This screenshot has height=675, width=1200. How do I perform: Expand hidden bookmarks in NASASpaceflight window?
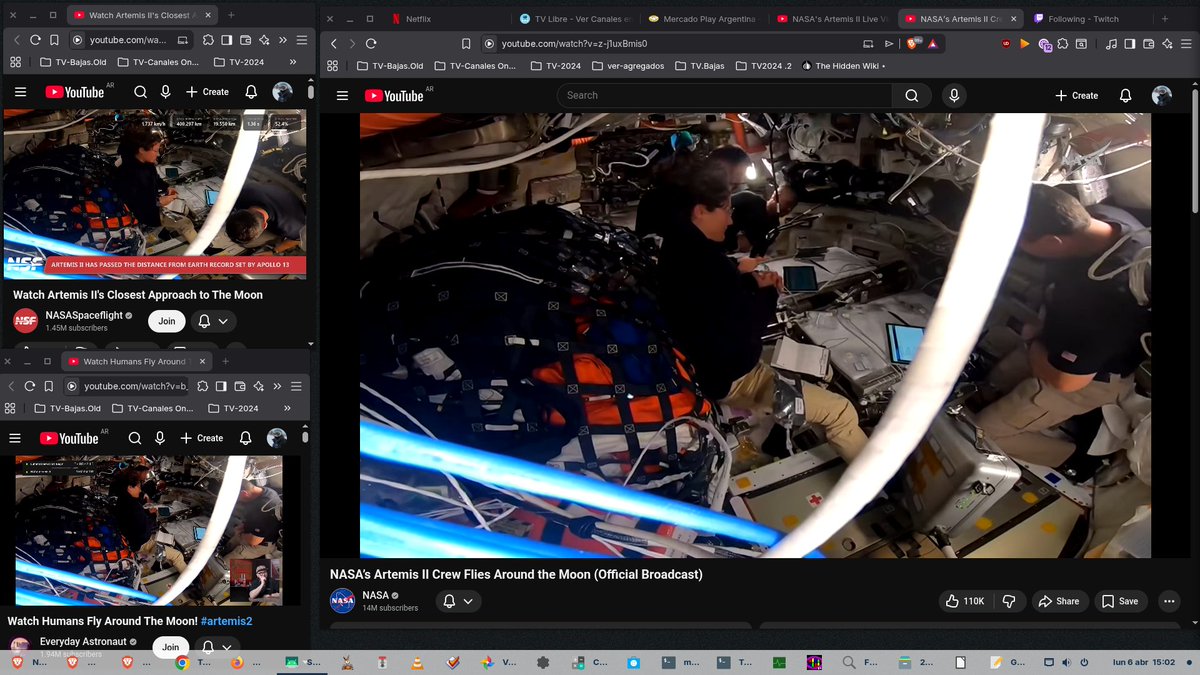pyautogui.click(x=294, y=62)
